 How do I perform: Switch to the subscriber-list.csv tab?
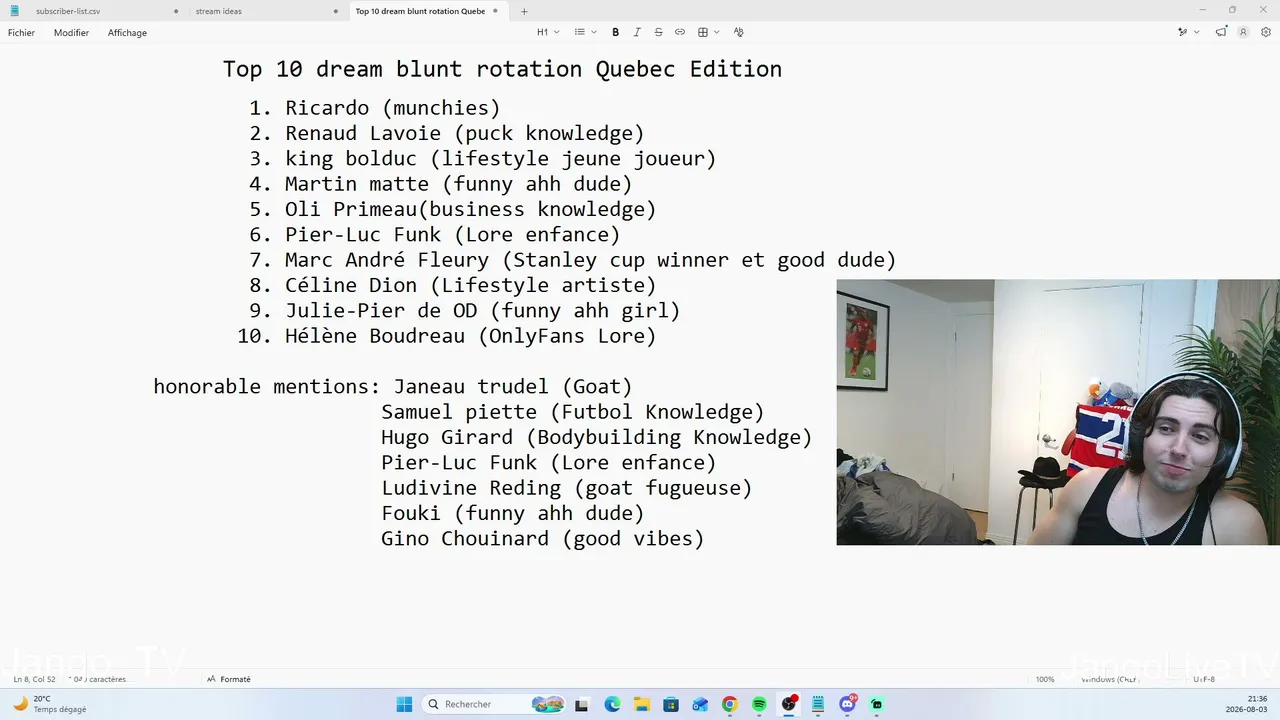pos(105,11)
